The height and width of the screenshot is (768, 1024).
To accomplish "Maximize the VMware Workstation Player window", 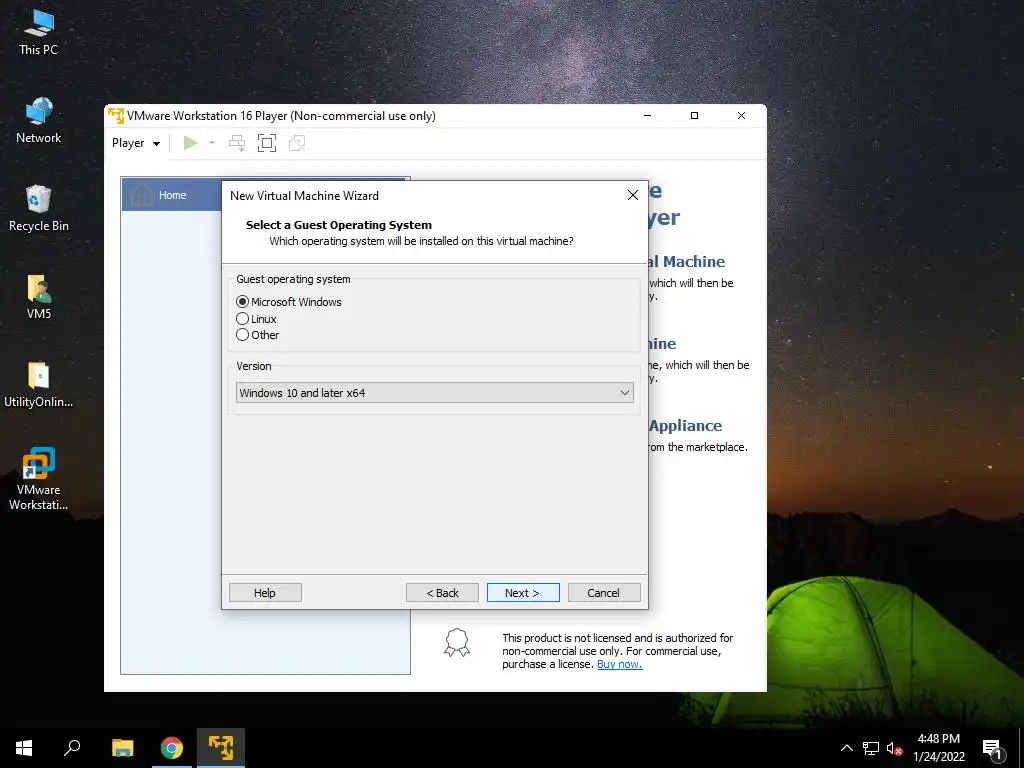I will (694, 116).
